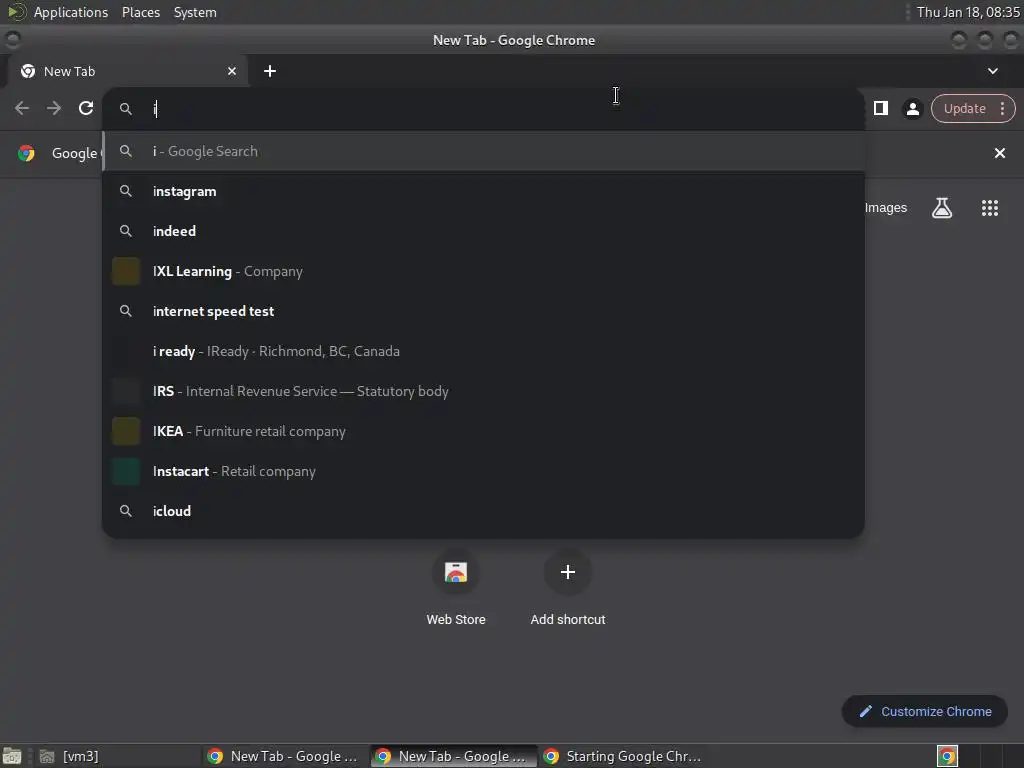Open the Google apps grid
The image size is (1024, 768).
[x=990, y=208]
